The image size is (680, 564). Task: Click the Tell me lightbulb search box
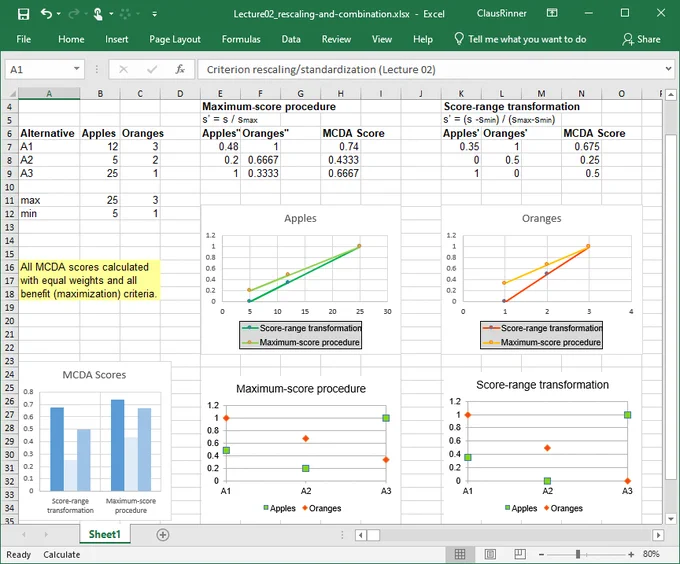(x=520, y=39)
